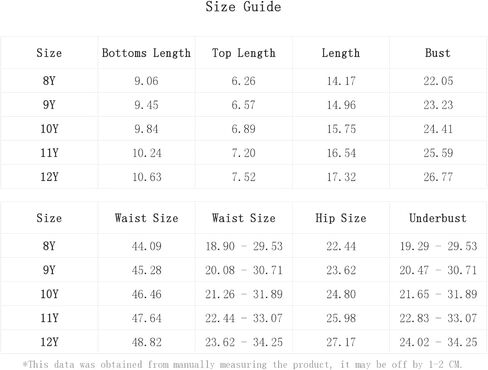This screenshot has width=488, height=370.
Task: Click the 9Y waist size value 45.28
Action: tap(147, 270)
